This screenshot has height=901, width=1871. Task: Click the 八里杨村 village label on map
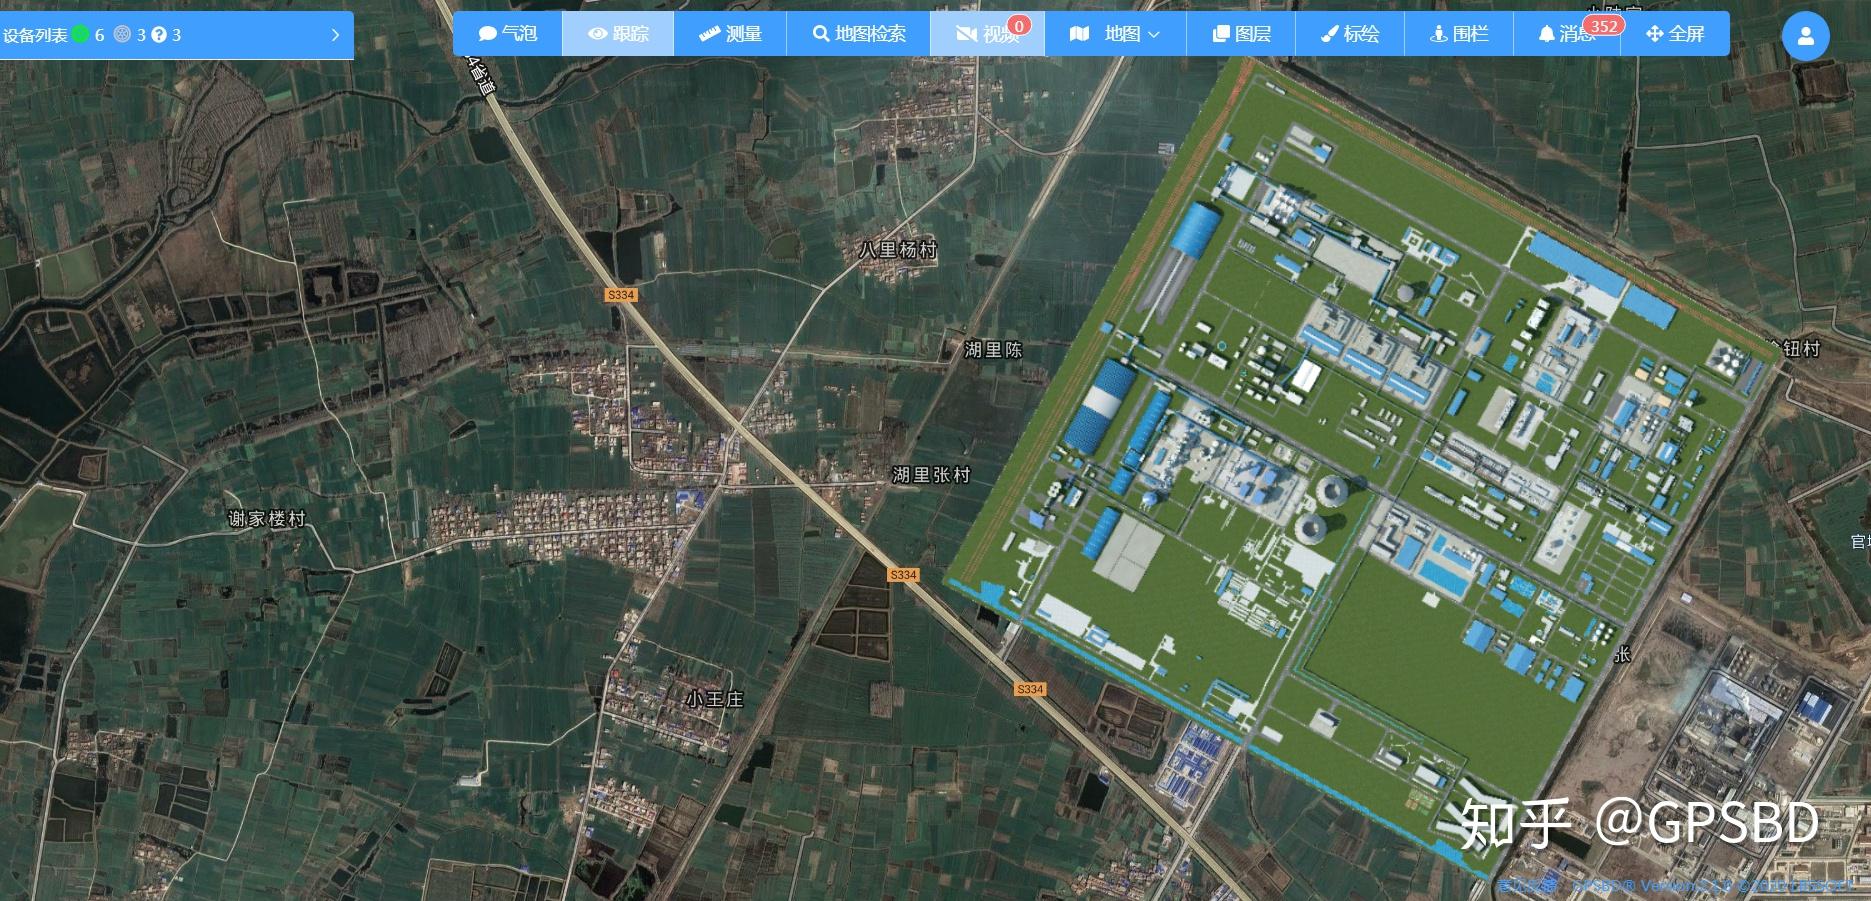point(898,250)
